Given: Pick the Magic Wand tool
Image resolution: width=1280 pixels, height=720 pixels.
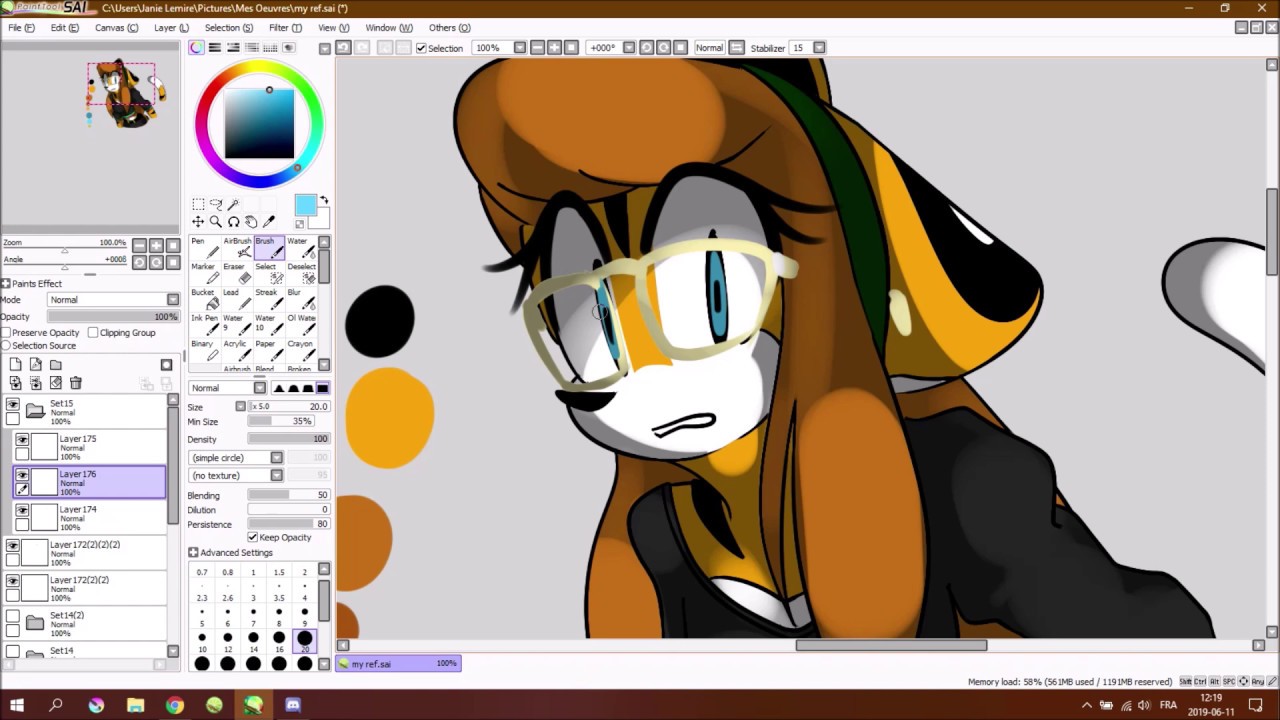Looking at the screenshot, I should (233, 205).
